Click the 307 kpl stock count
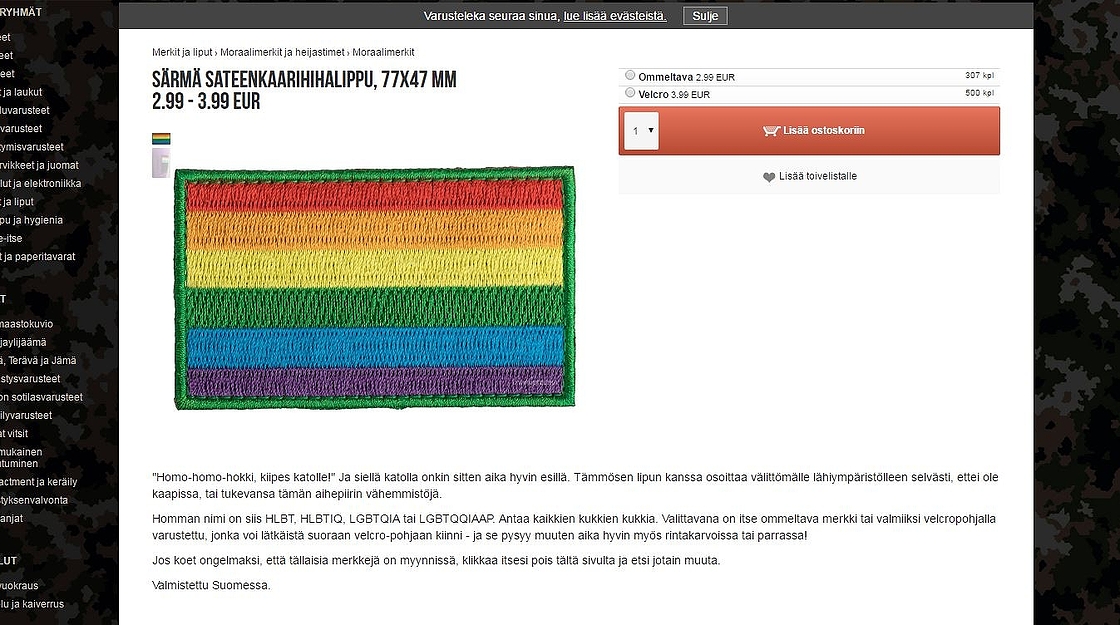This screenshot has height=625, width=1120. [x=979, y=75]
